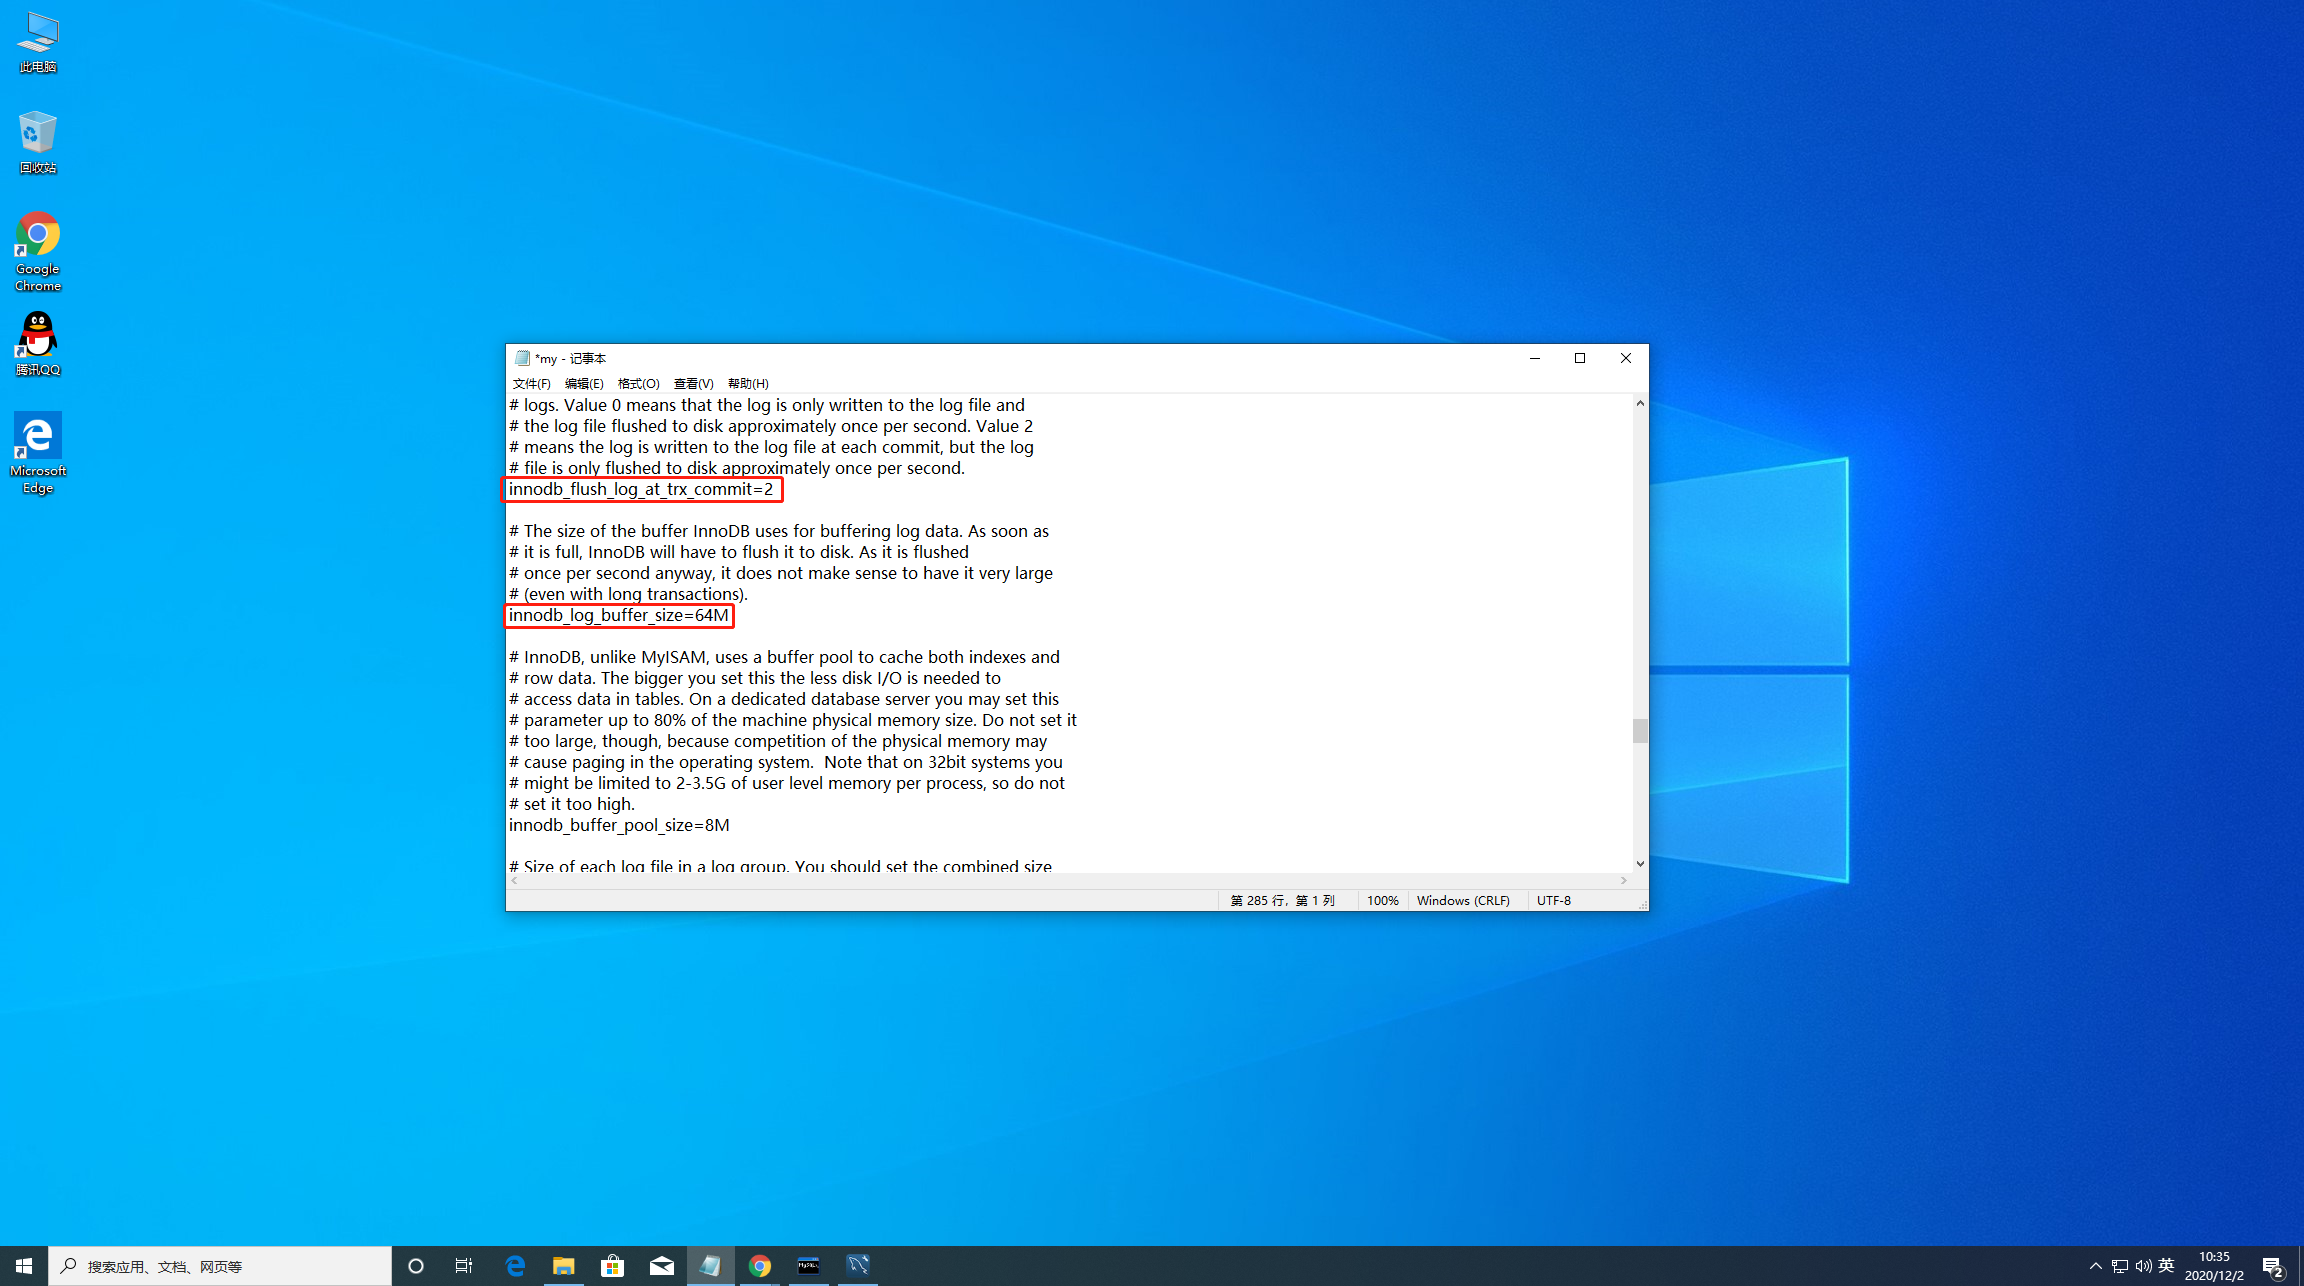Expand the hidden system tray icons

pos(2095,1266)
